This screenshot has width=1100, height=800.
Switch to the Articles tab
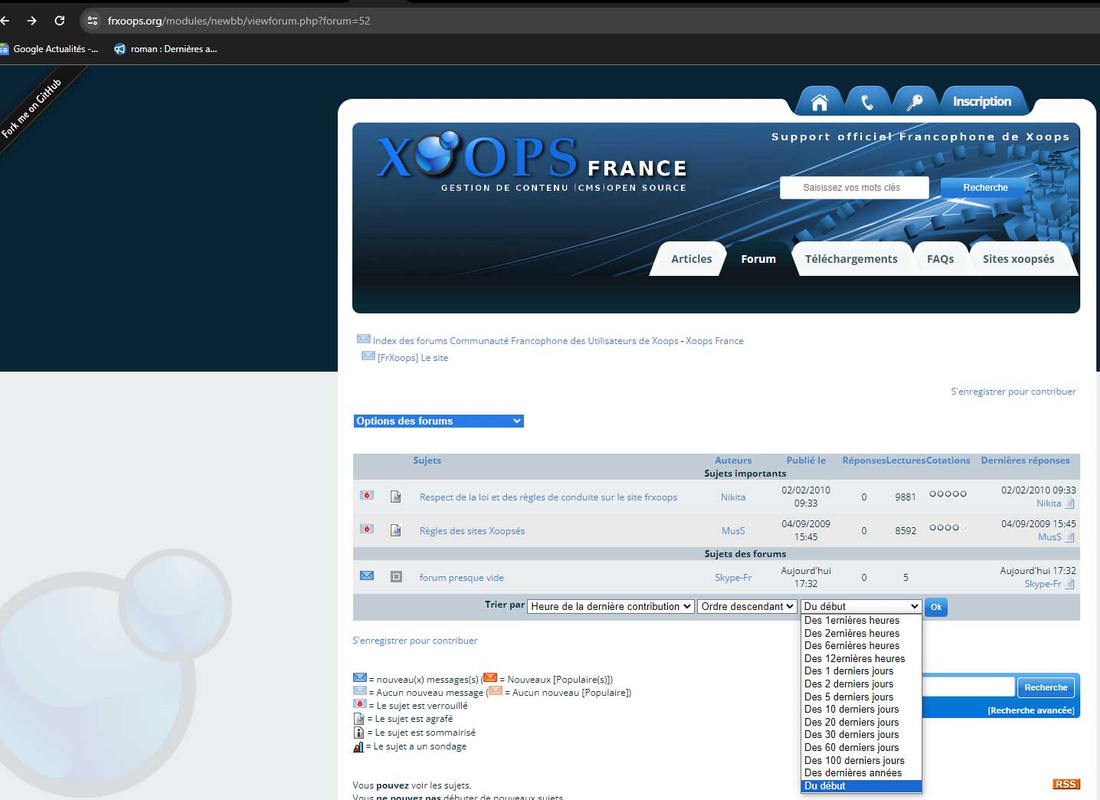(x=691, y=259)
